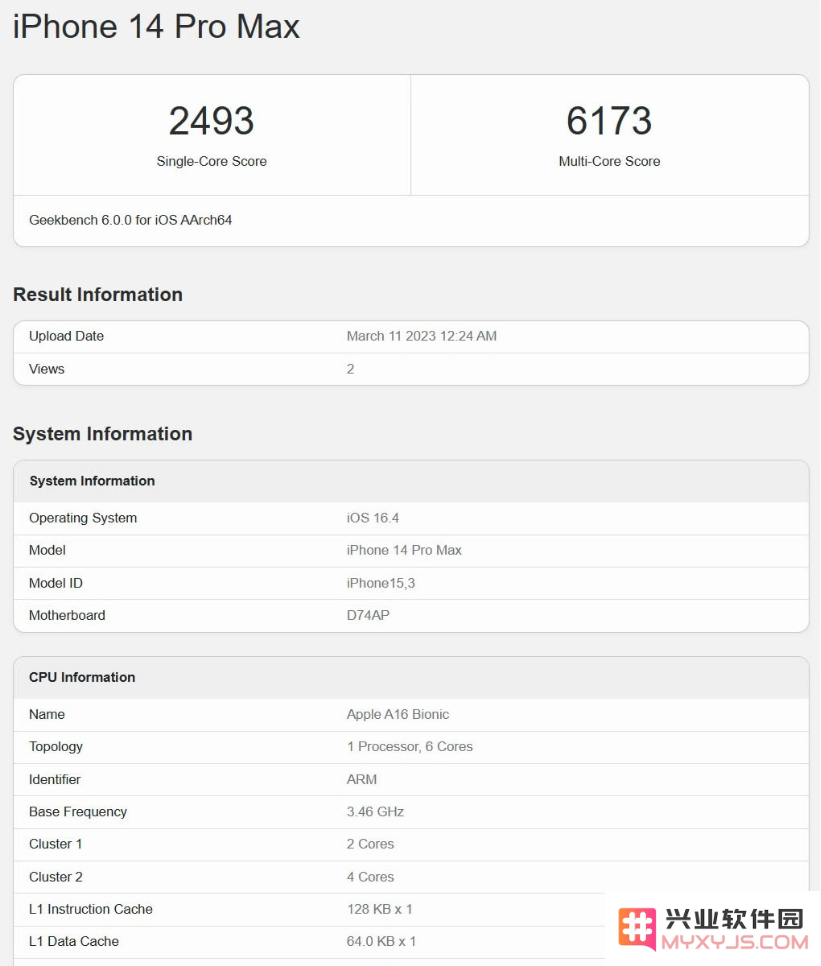Select the single-core score value "2493"
This screenshot has width=821, height=966.
tap(211, 120)
